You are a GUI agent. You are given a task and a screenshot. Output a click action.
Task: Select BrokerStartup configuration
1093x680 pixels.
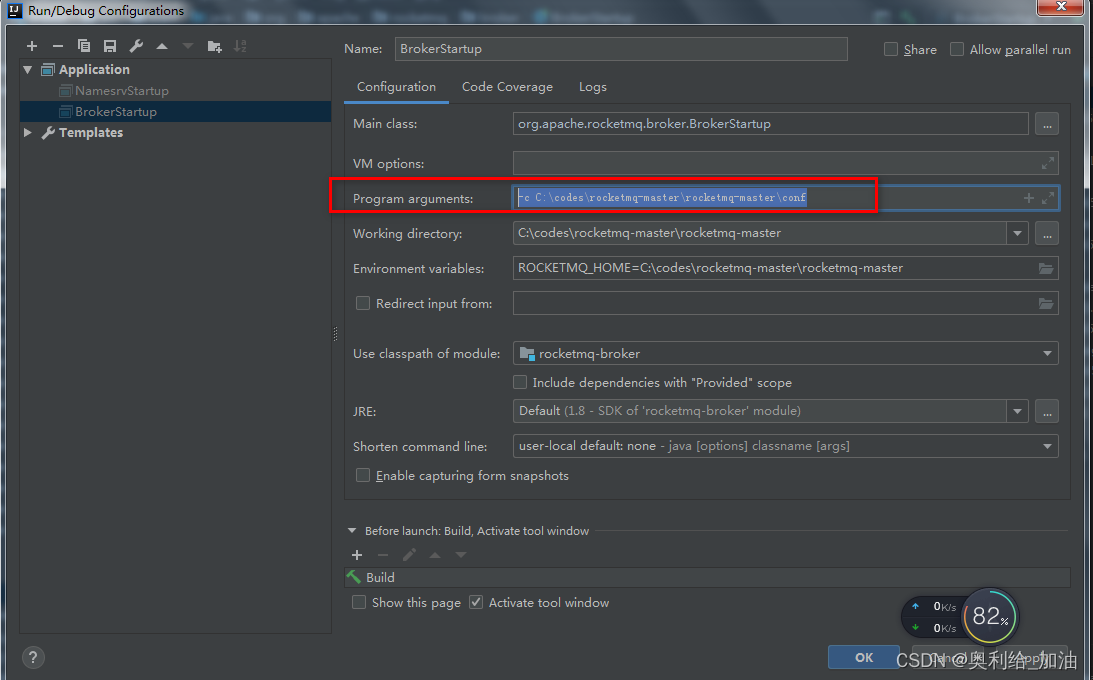point(176,111)
